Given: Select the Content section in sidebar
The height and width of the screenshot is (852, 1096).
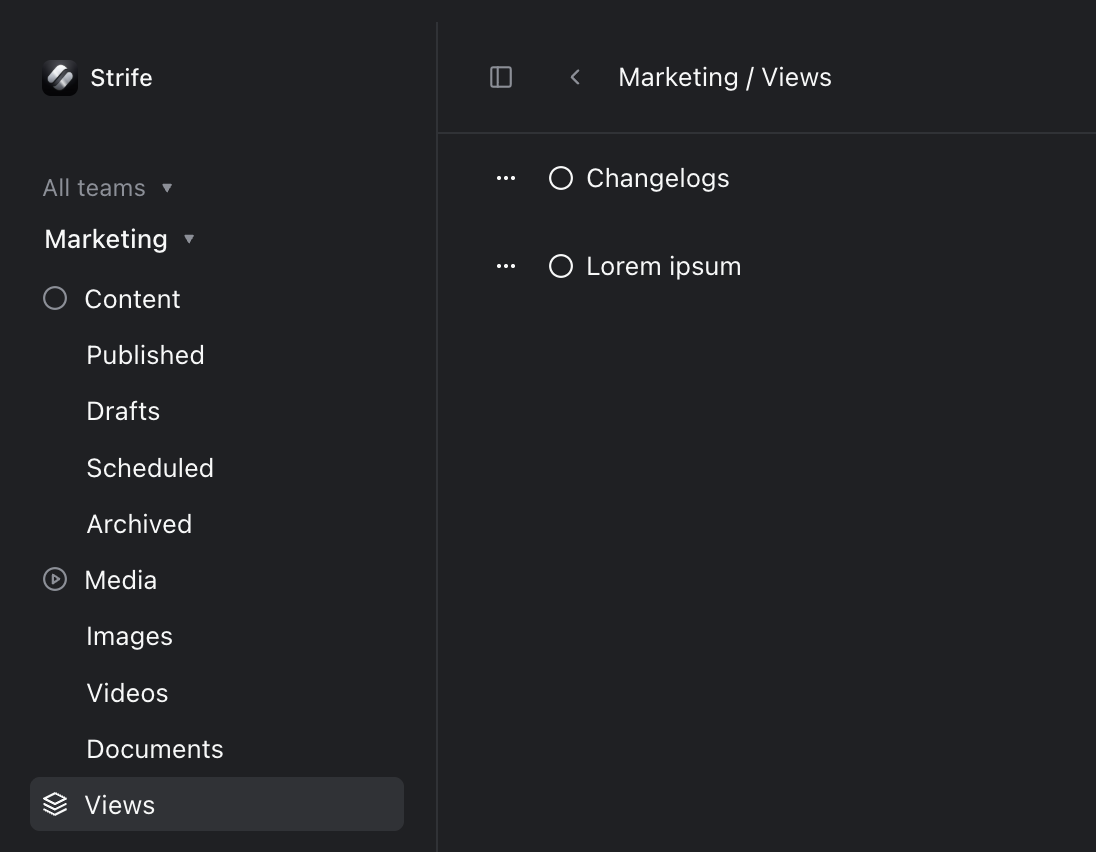Looking at the screenshot, I should (132, 299).
